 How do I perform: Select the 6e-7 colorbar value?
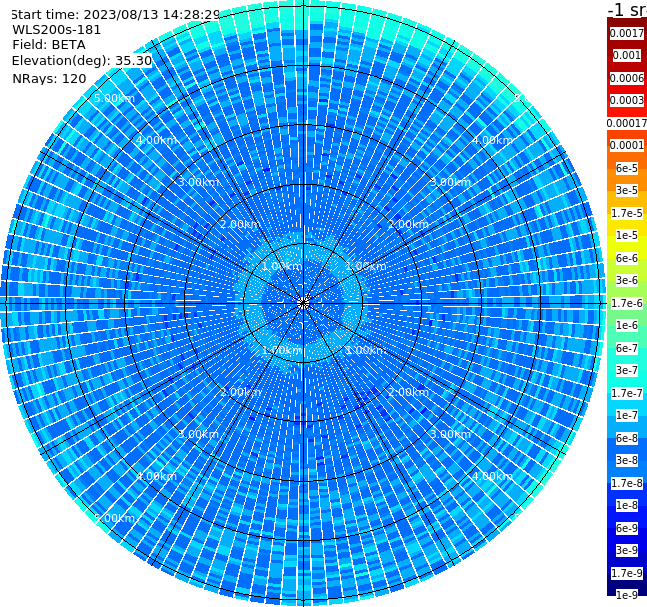click(627, 348)
